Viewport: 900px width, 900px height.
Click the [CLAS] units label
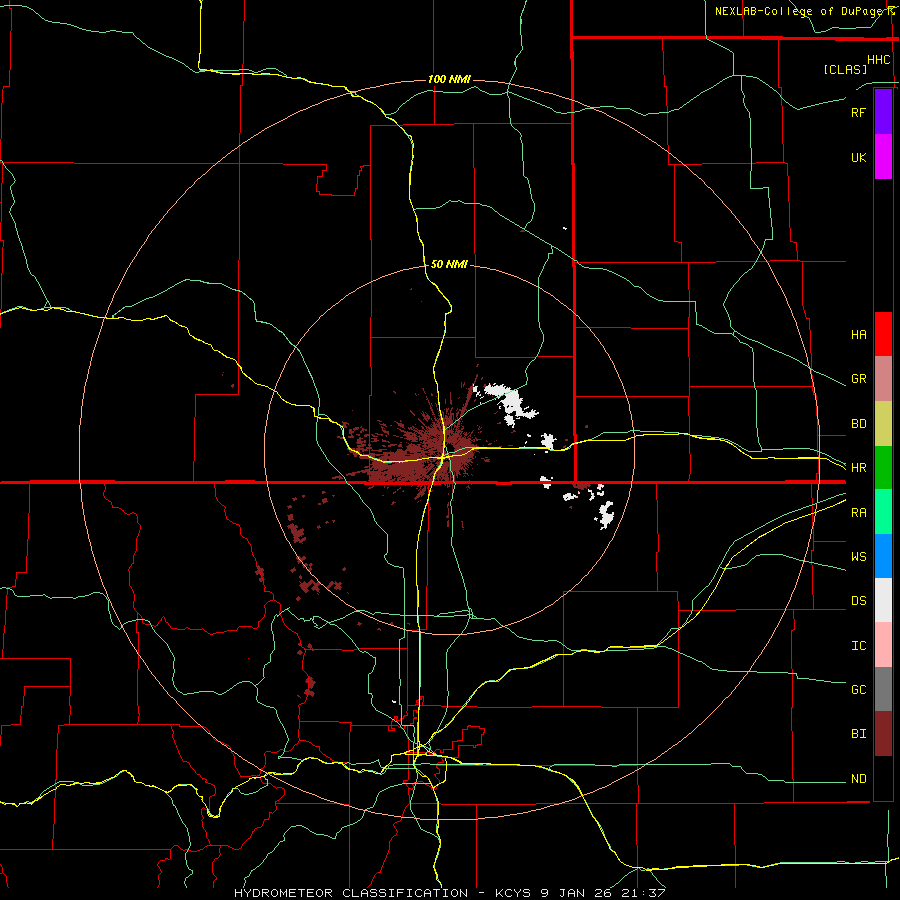tap(844, 69)
